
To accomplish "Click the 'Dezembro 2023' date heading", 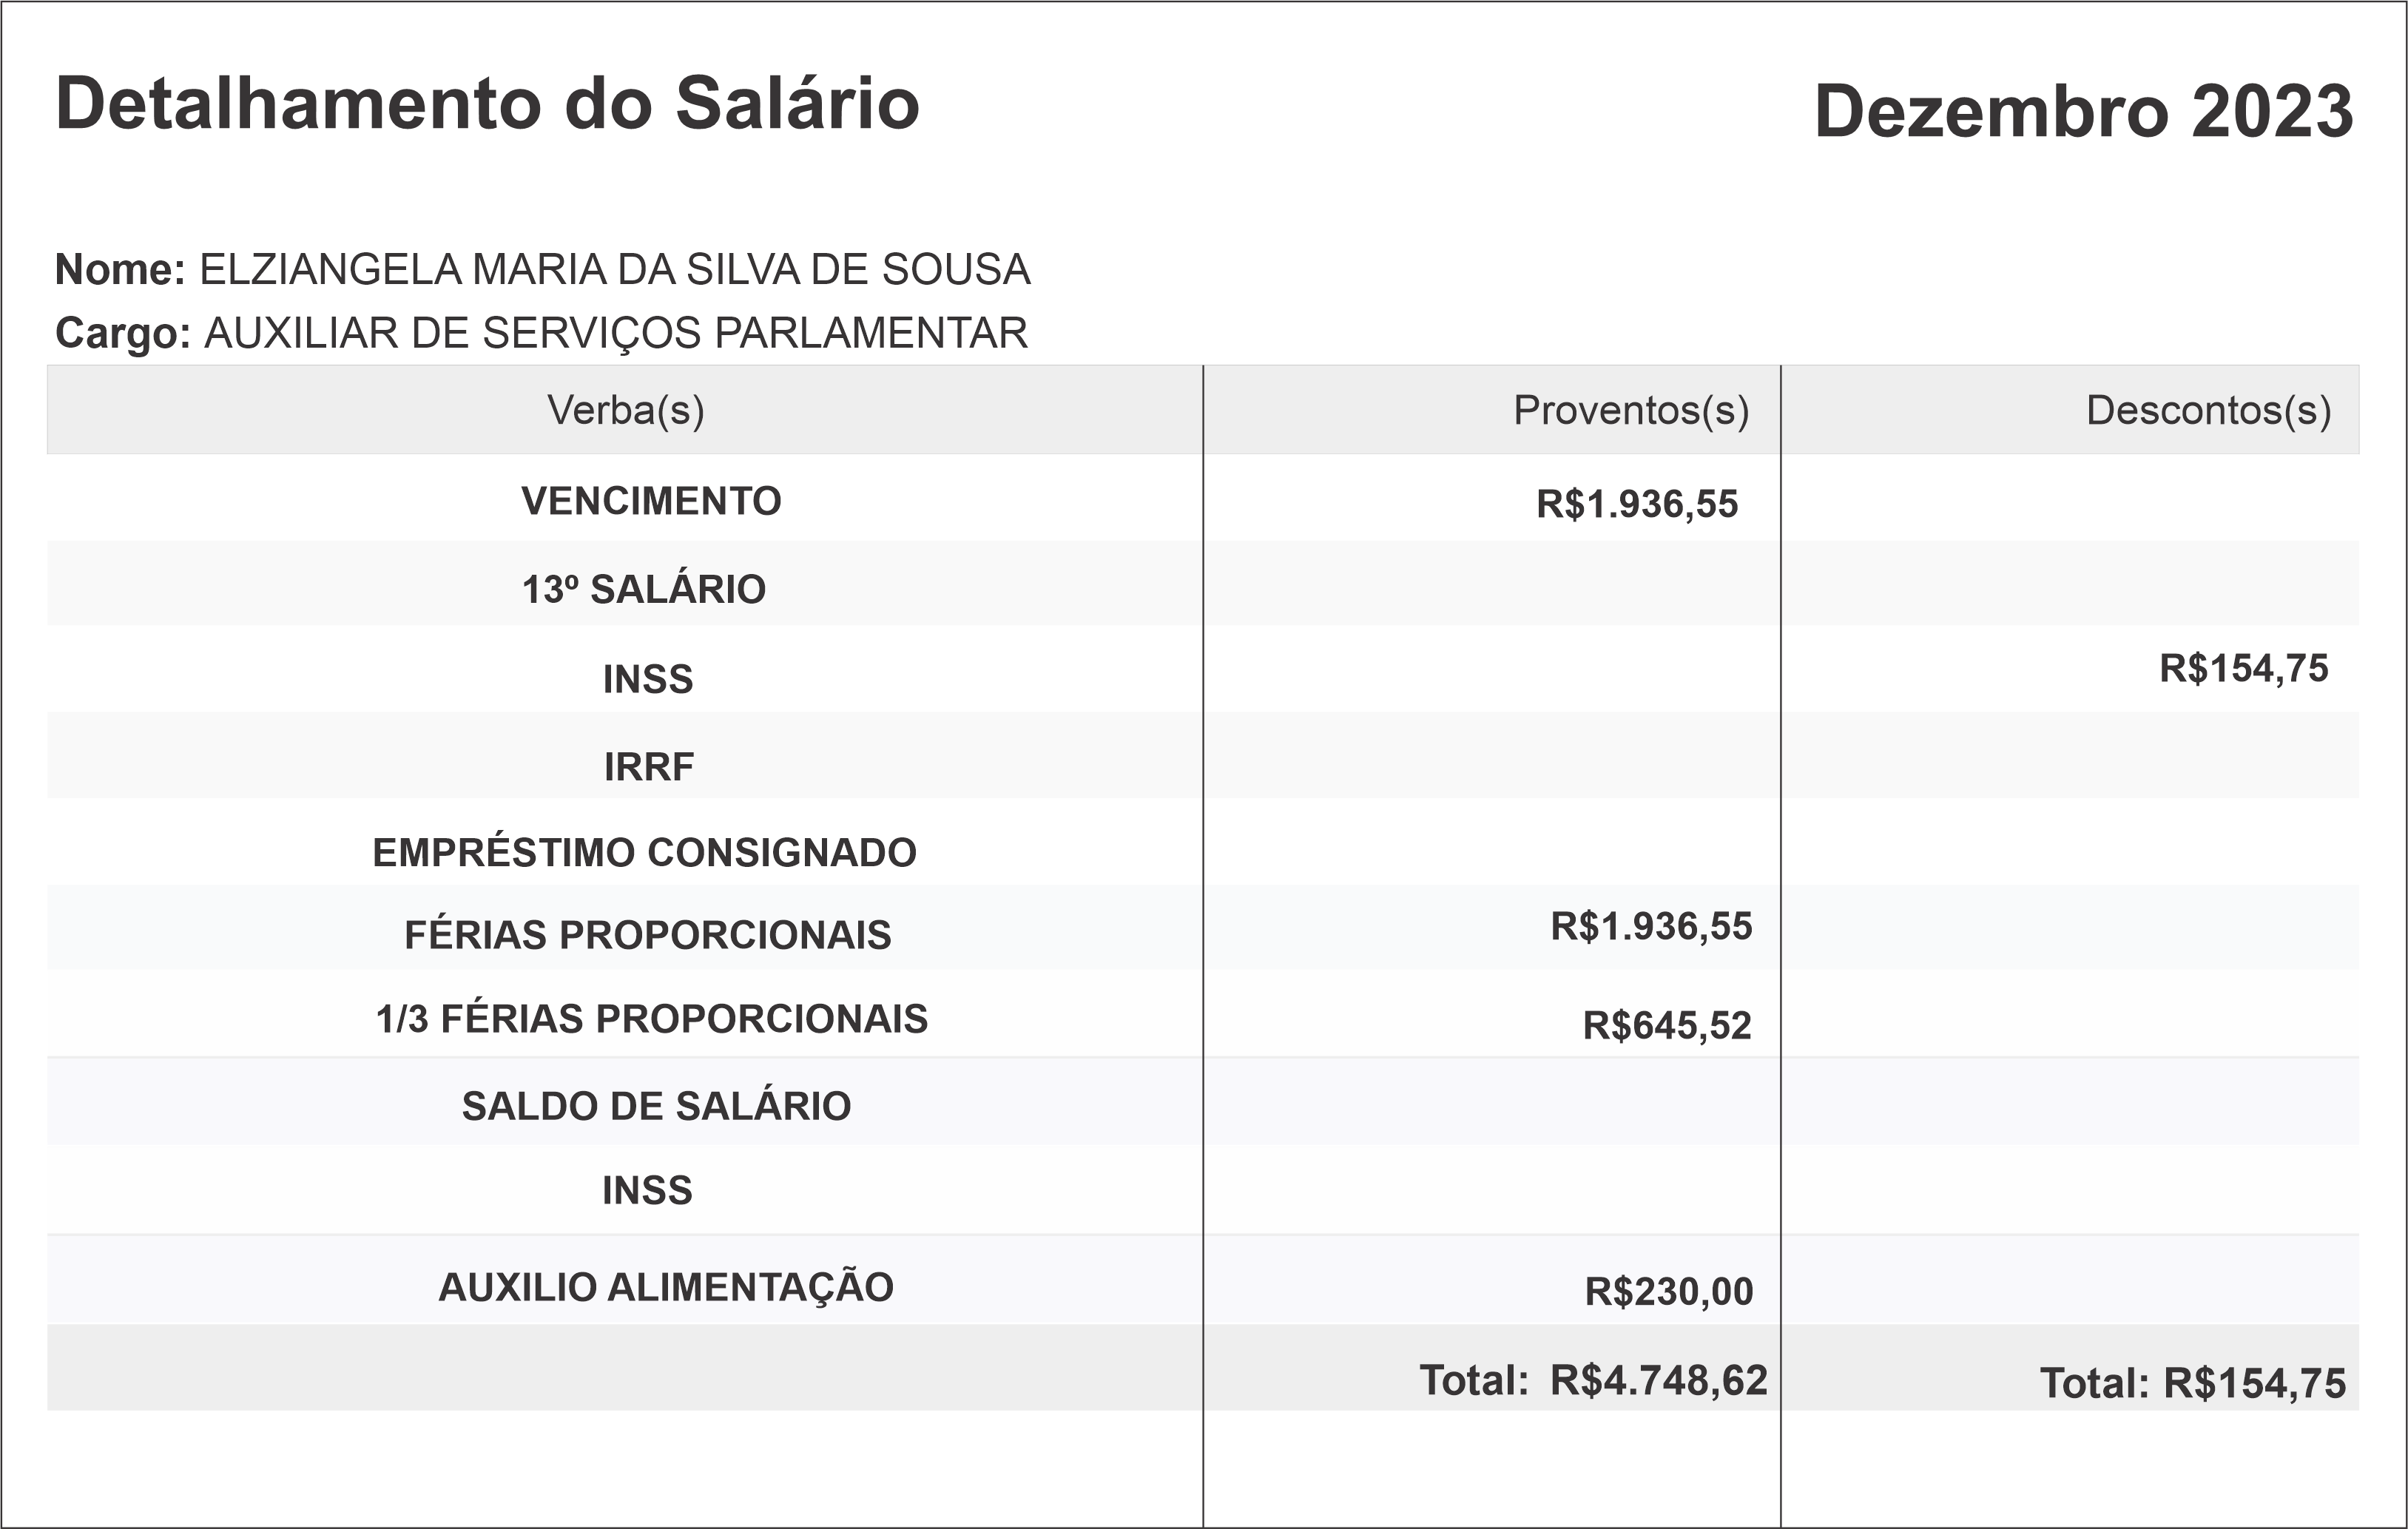I will click(2083, 111).
